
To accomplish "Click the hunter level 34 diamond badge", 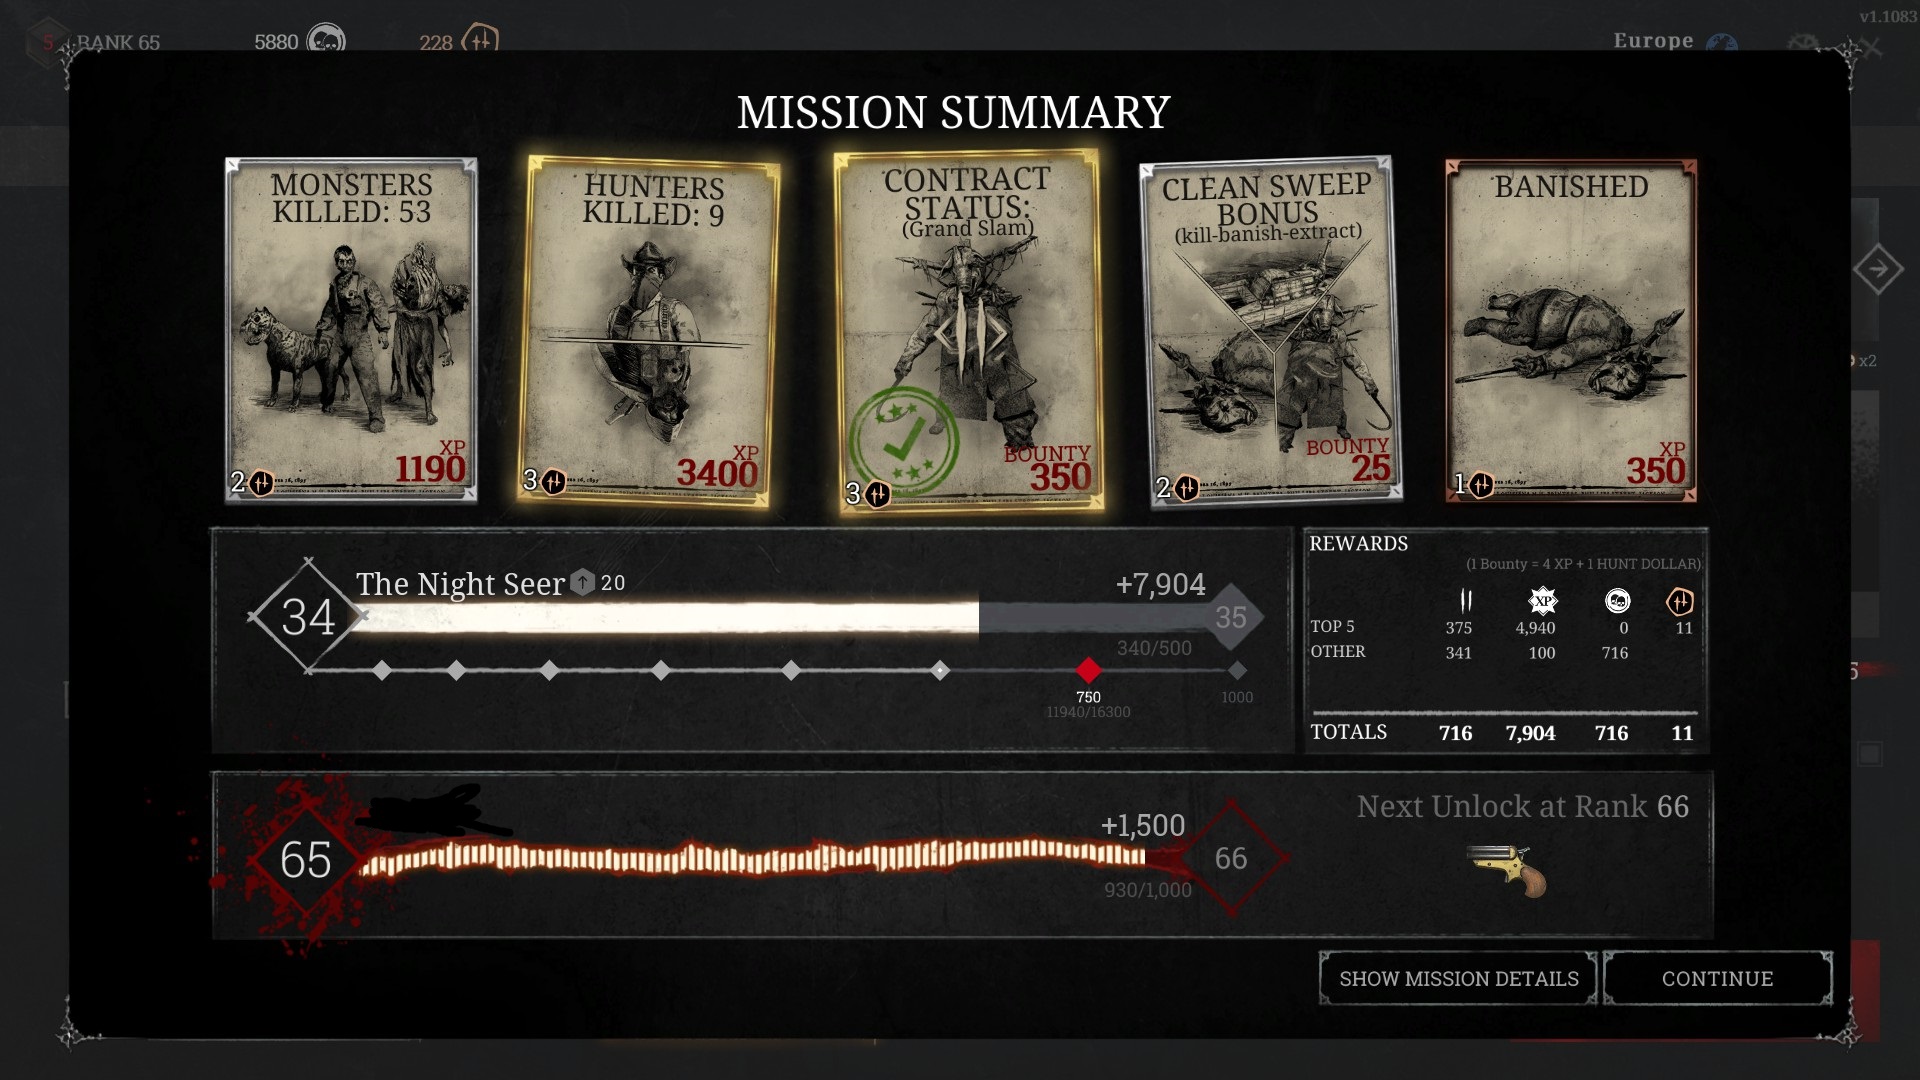I will point(307,617).
